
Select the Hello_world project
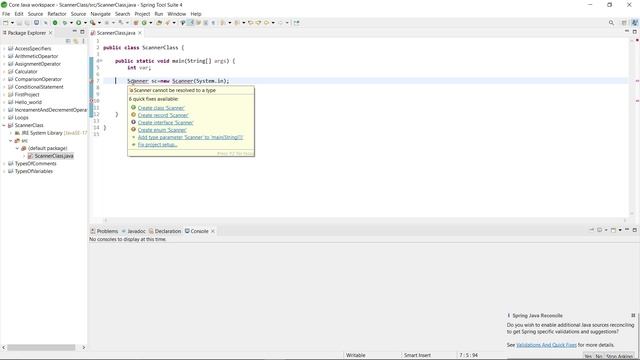(28, 102)
